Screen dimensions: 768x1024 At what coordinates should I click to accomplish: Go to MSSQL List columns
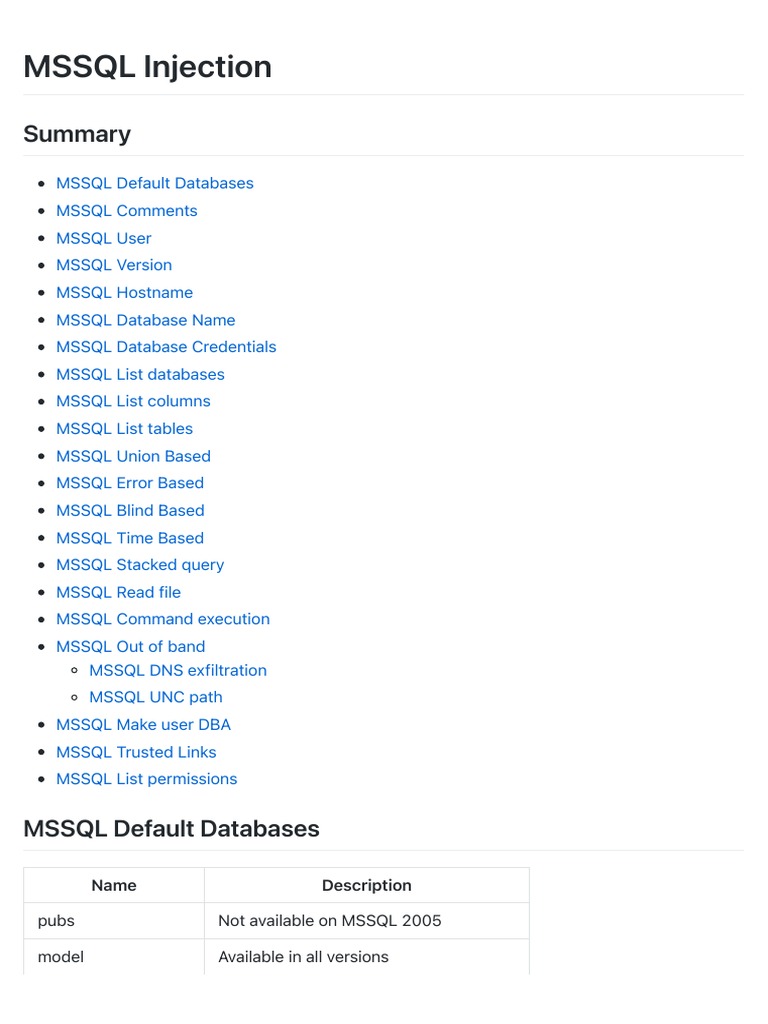coord(133,401)
